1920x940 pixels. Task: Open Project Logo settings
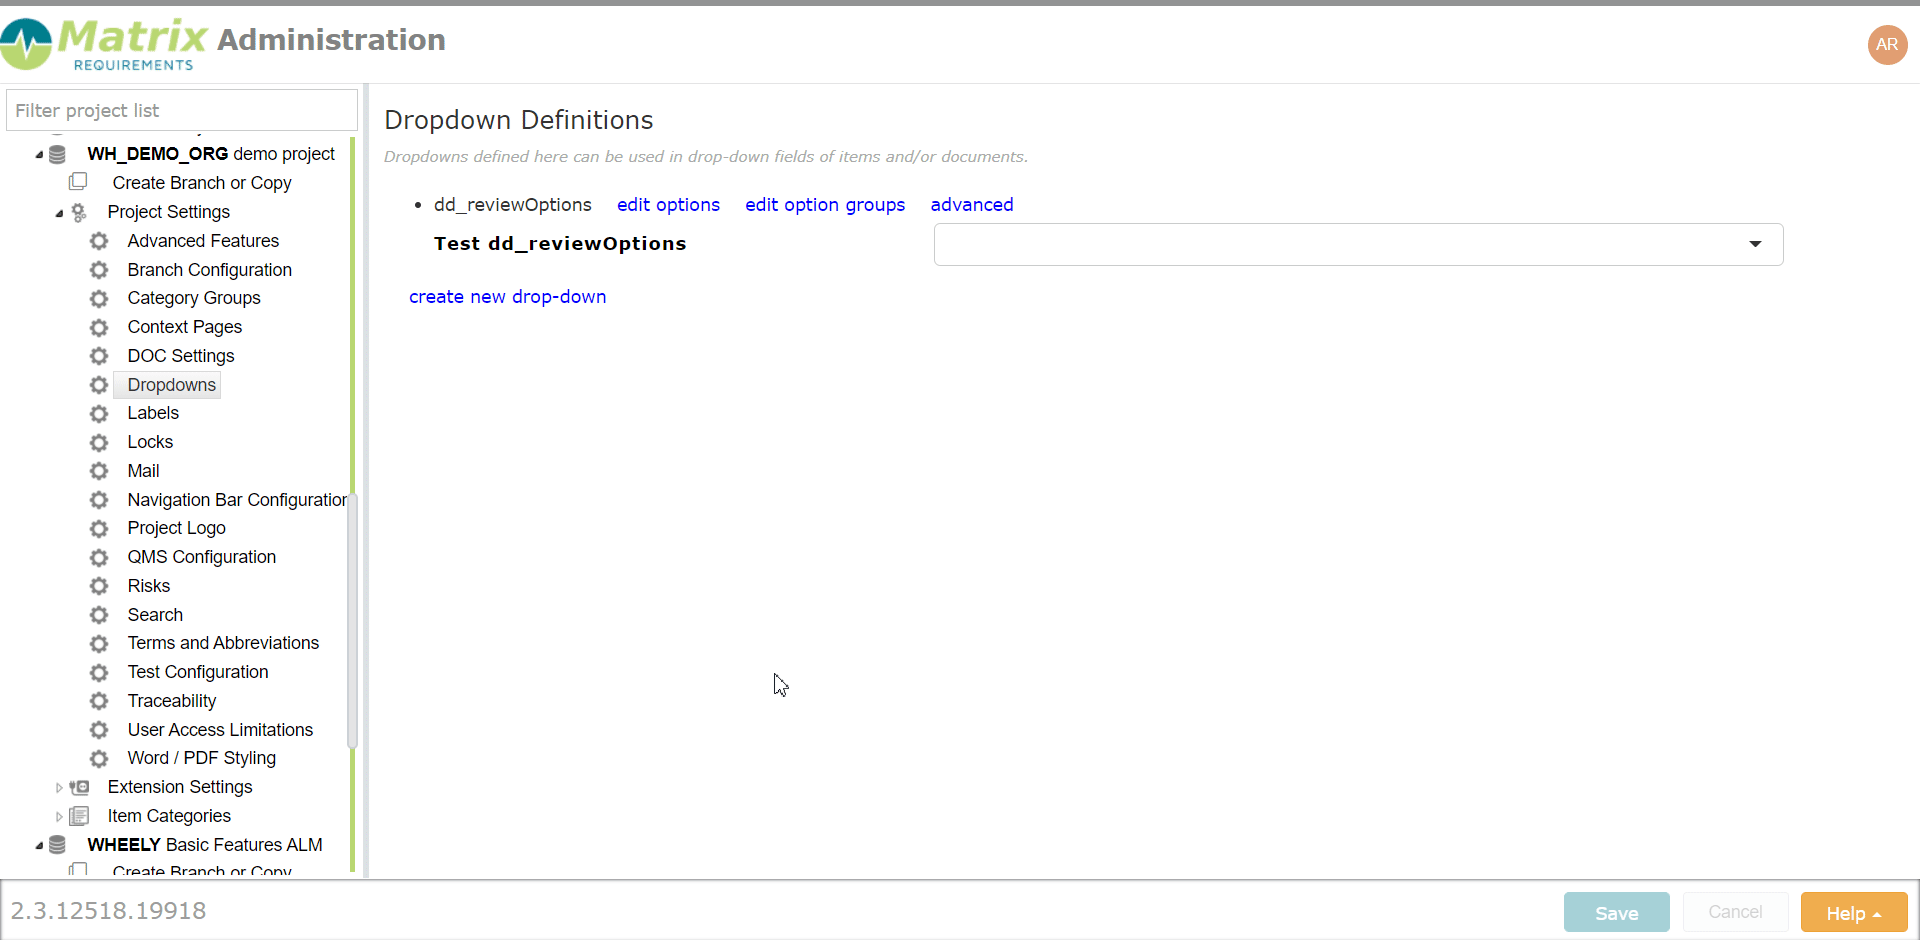tap(176, 528)
